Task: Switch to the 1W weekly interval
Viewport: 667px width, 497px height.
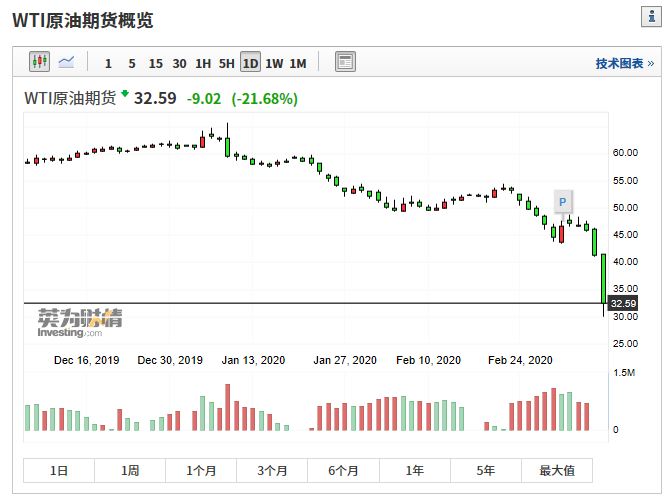Action: click(x=274, y=63)
